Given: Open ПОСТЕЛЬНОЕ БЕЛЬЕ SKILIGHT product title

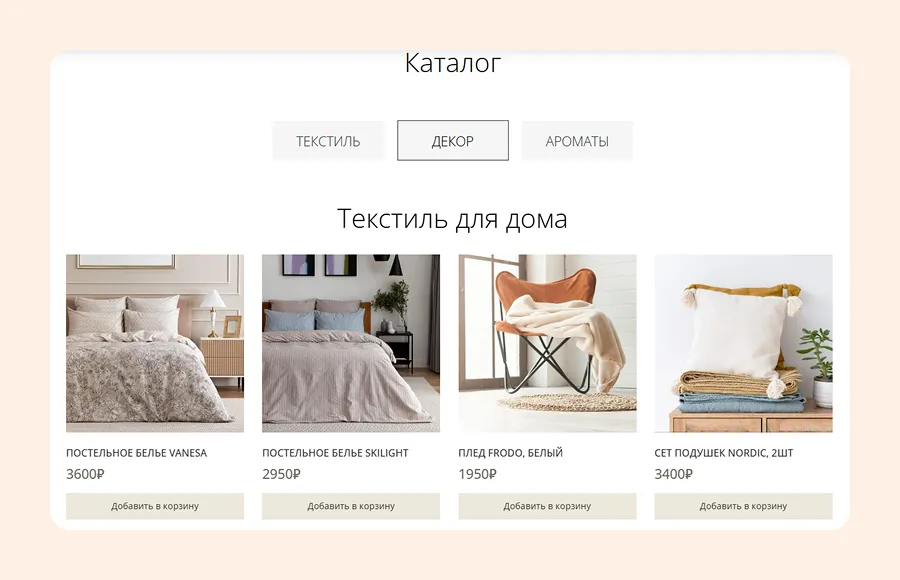Looking at the screenshot, I should pos(335,453).
